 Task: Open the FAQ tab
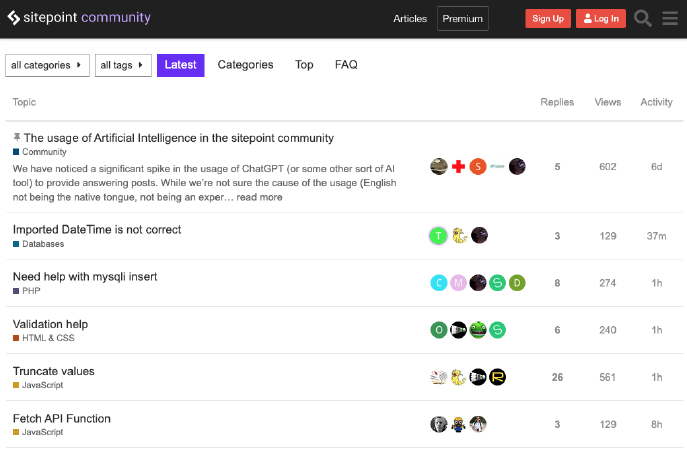pos(346,65)
